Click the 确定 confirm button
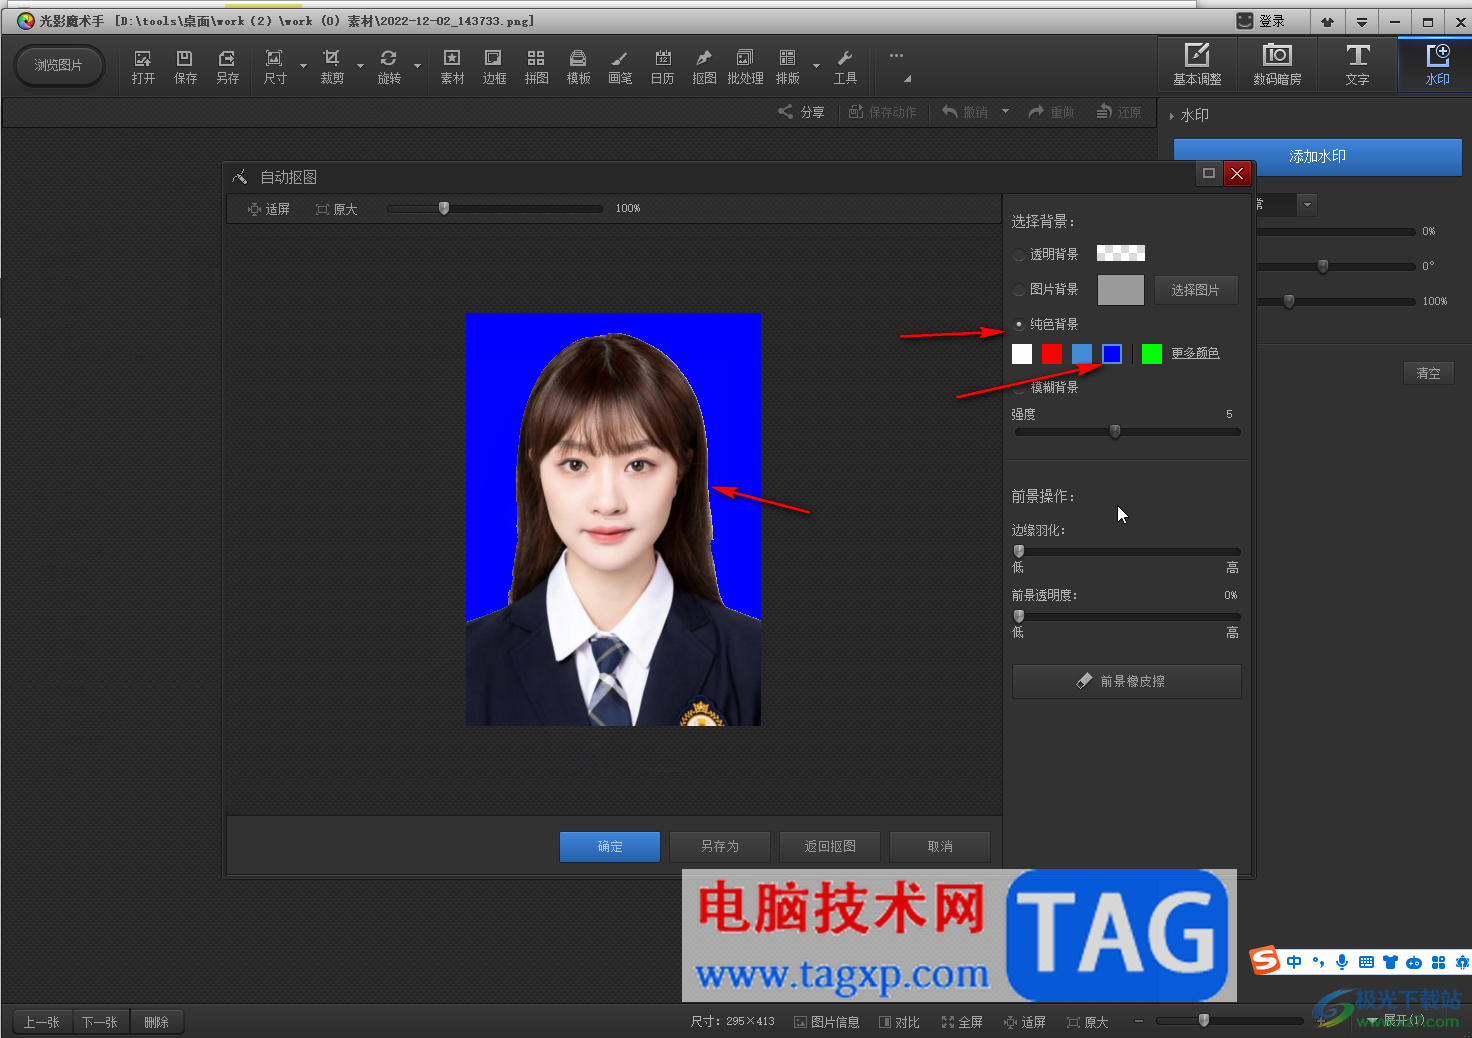 coord(609,846)
